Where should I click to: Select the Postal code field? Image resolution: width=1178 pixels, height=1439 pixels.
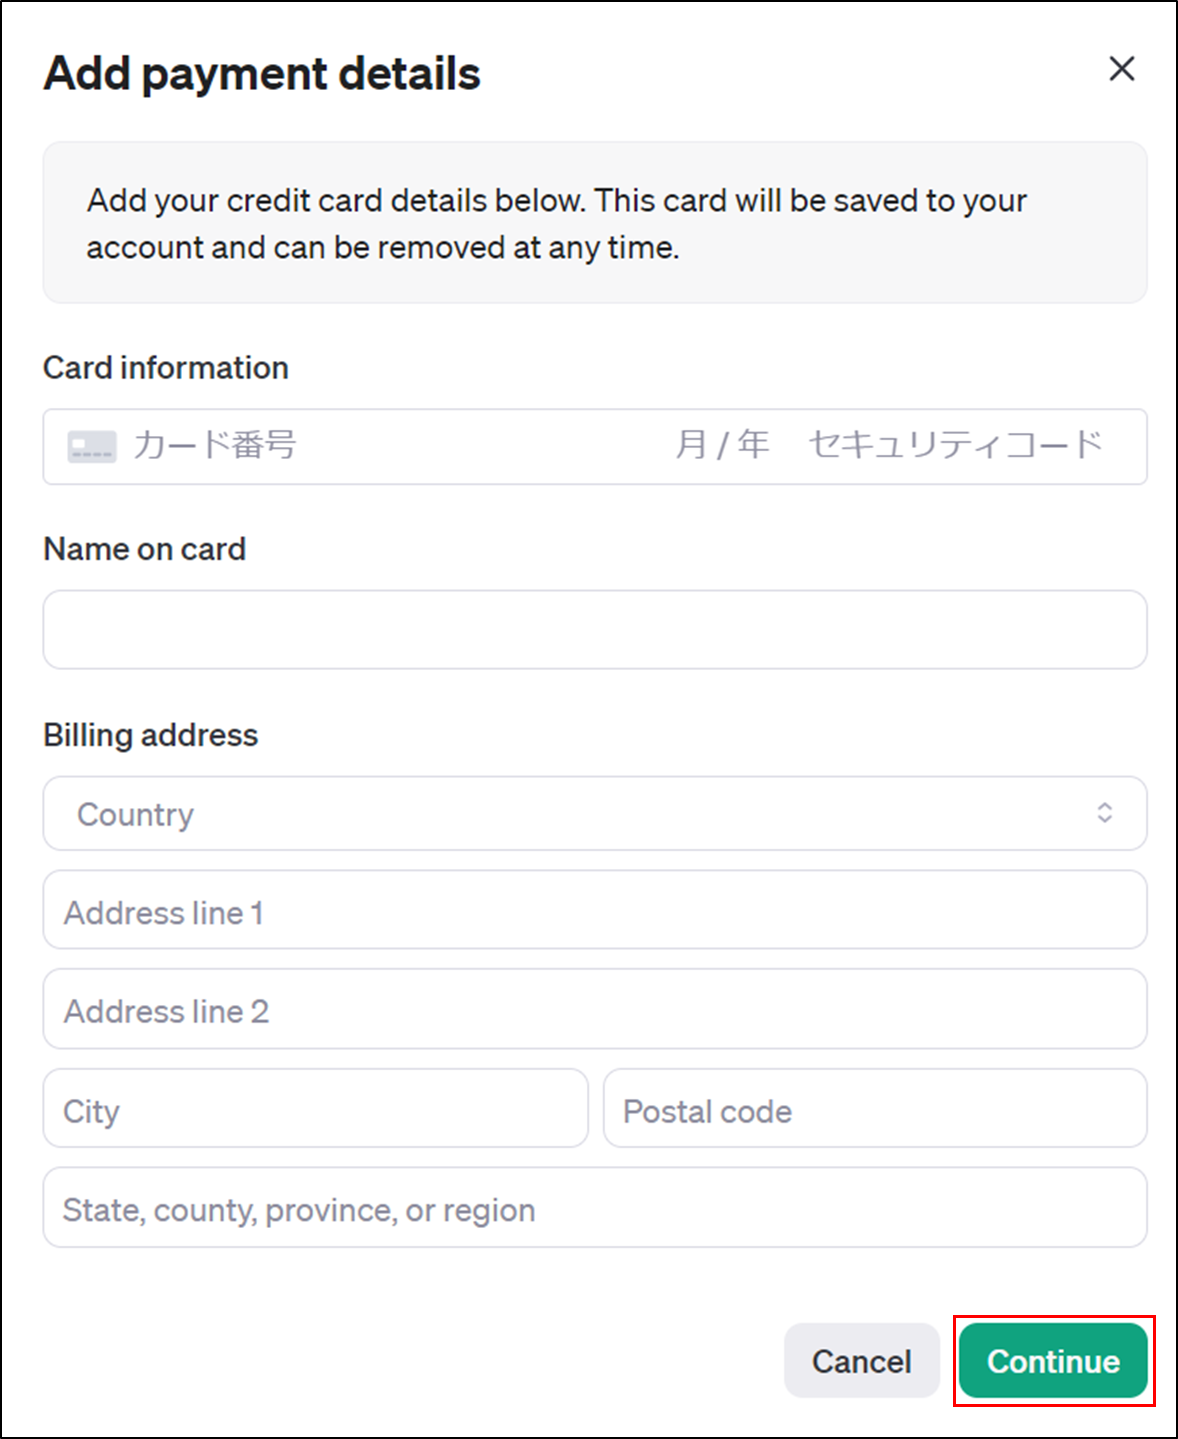point(875,1108)
